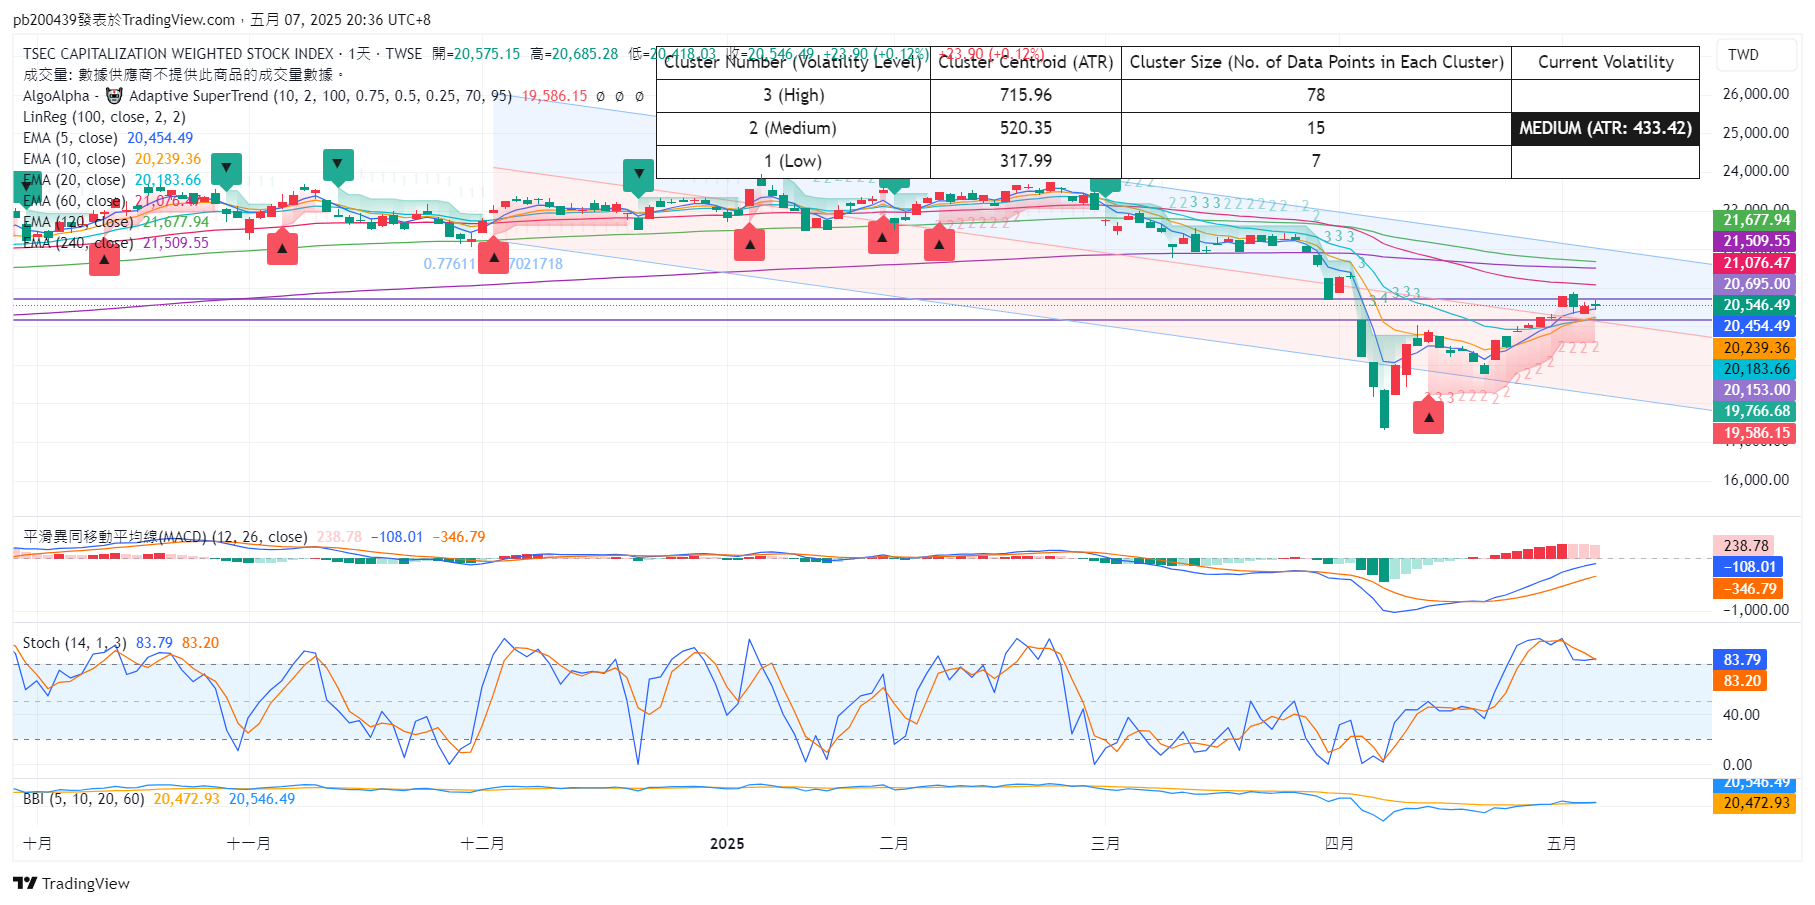Click the TSEC Capitalization Weighted Stock Index title
The height and width of the screenshot is (905, 1815).
click(x=178, y=54)
